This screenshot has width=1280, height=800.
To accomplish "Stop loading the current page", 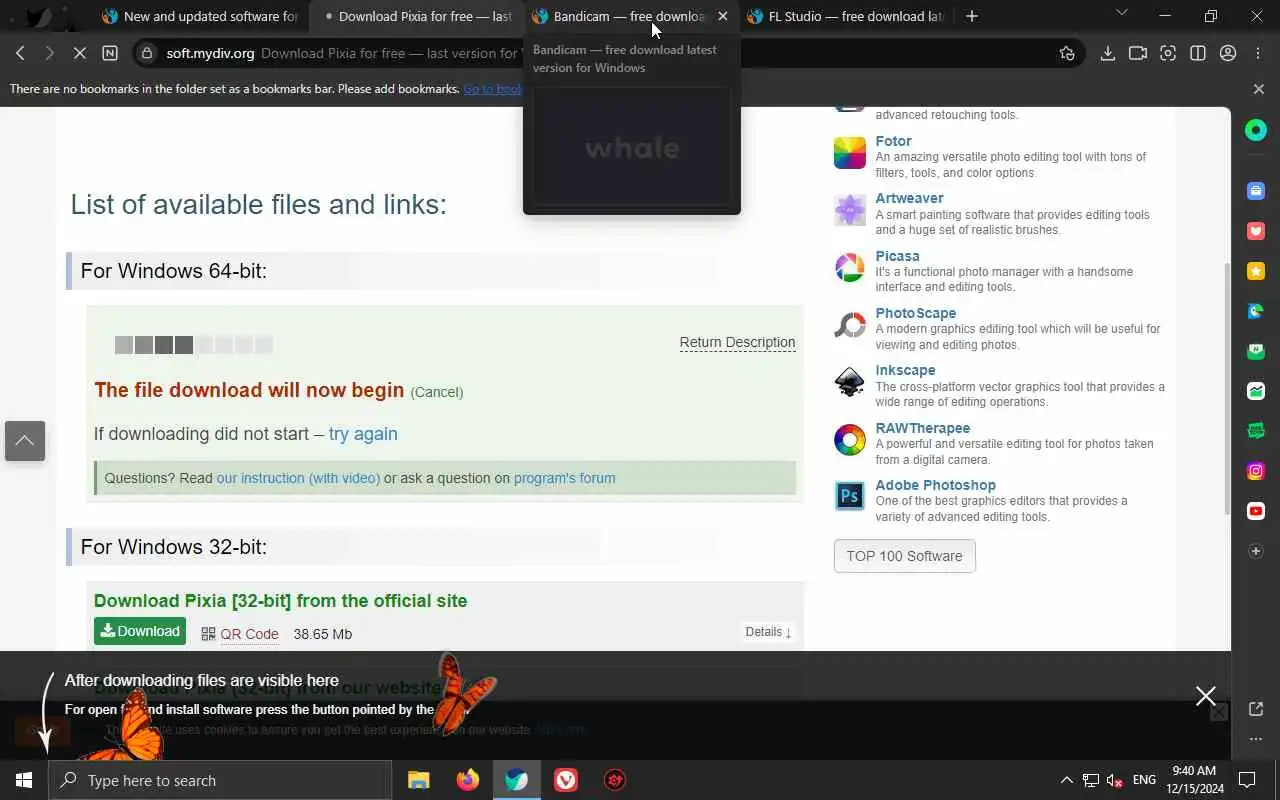I will [79, 53].
